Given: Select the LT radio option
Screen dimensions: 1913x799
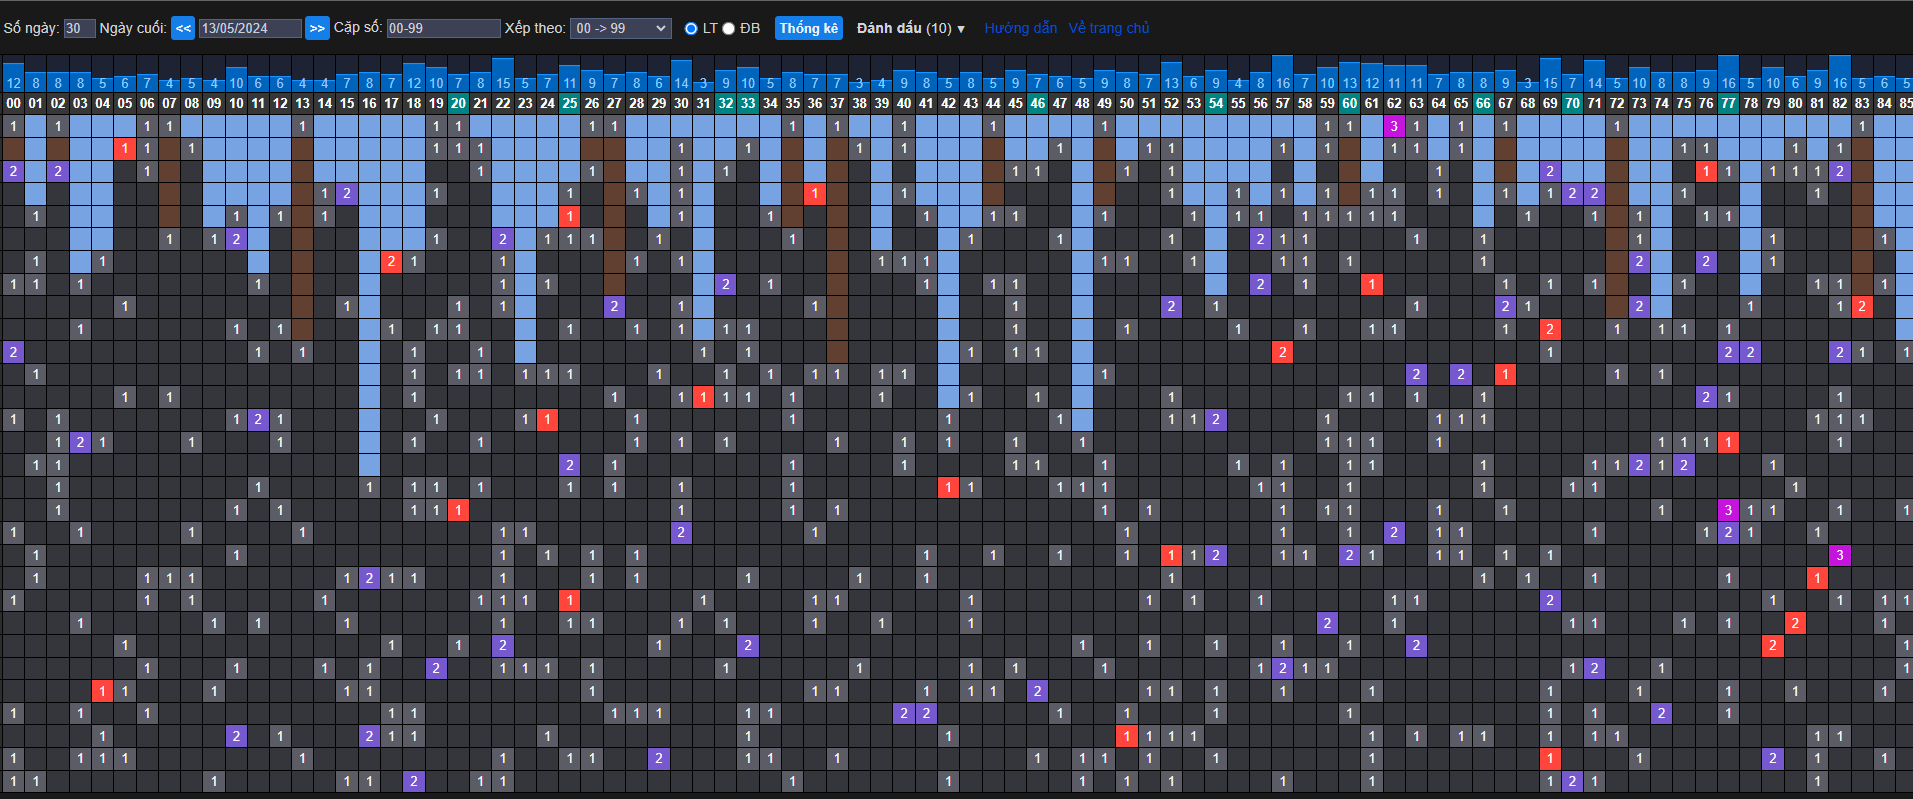Looking at the screenshot, I should coord(691,28).
